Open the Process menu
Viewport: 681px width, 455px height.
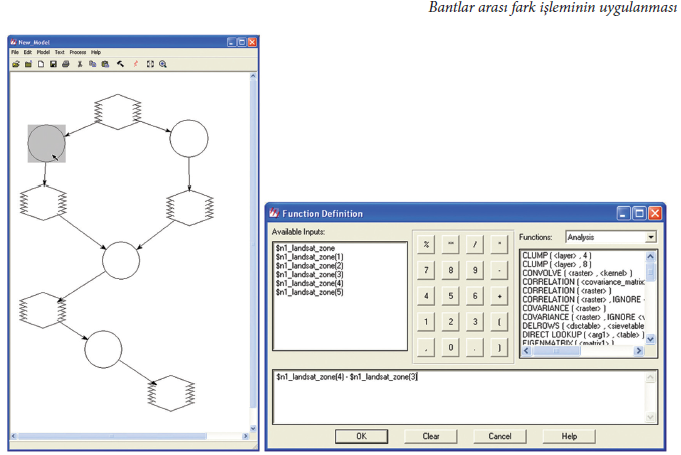[x=76, y=52]
